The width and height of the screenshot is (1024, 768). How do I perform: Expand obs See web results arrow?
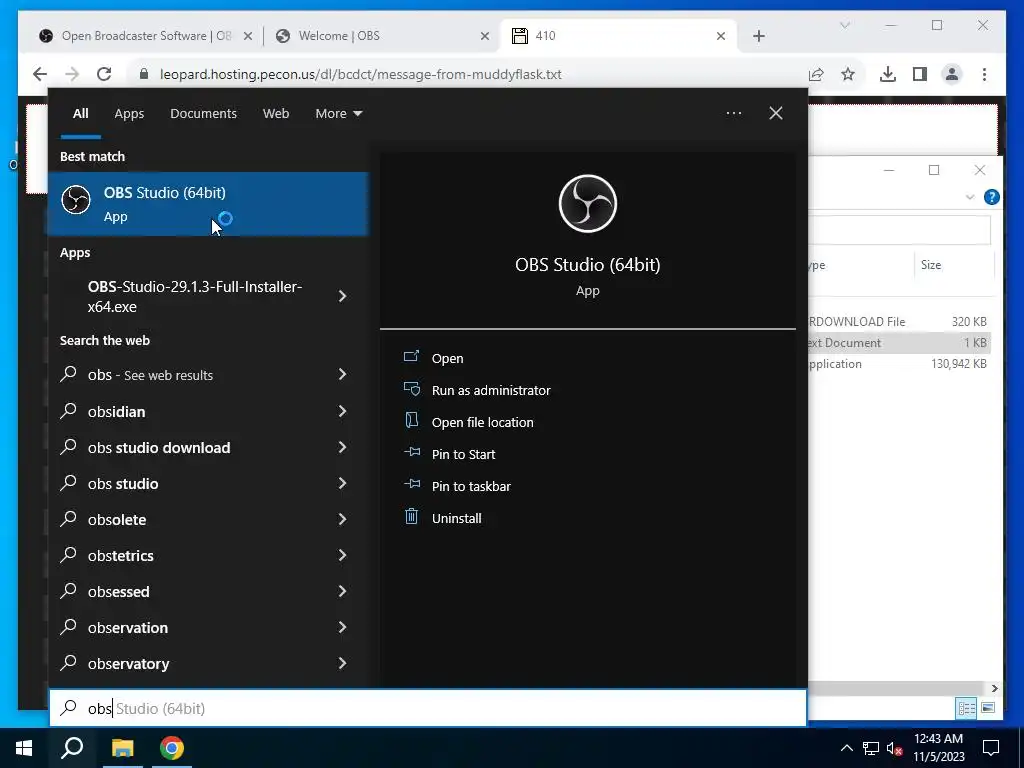(x=342, y=374)
